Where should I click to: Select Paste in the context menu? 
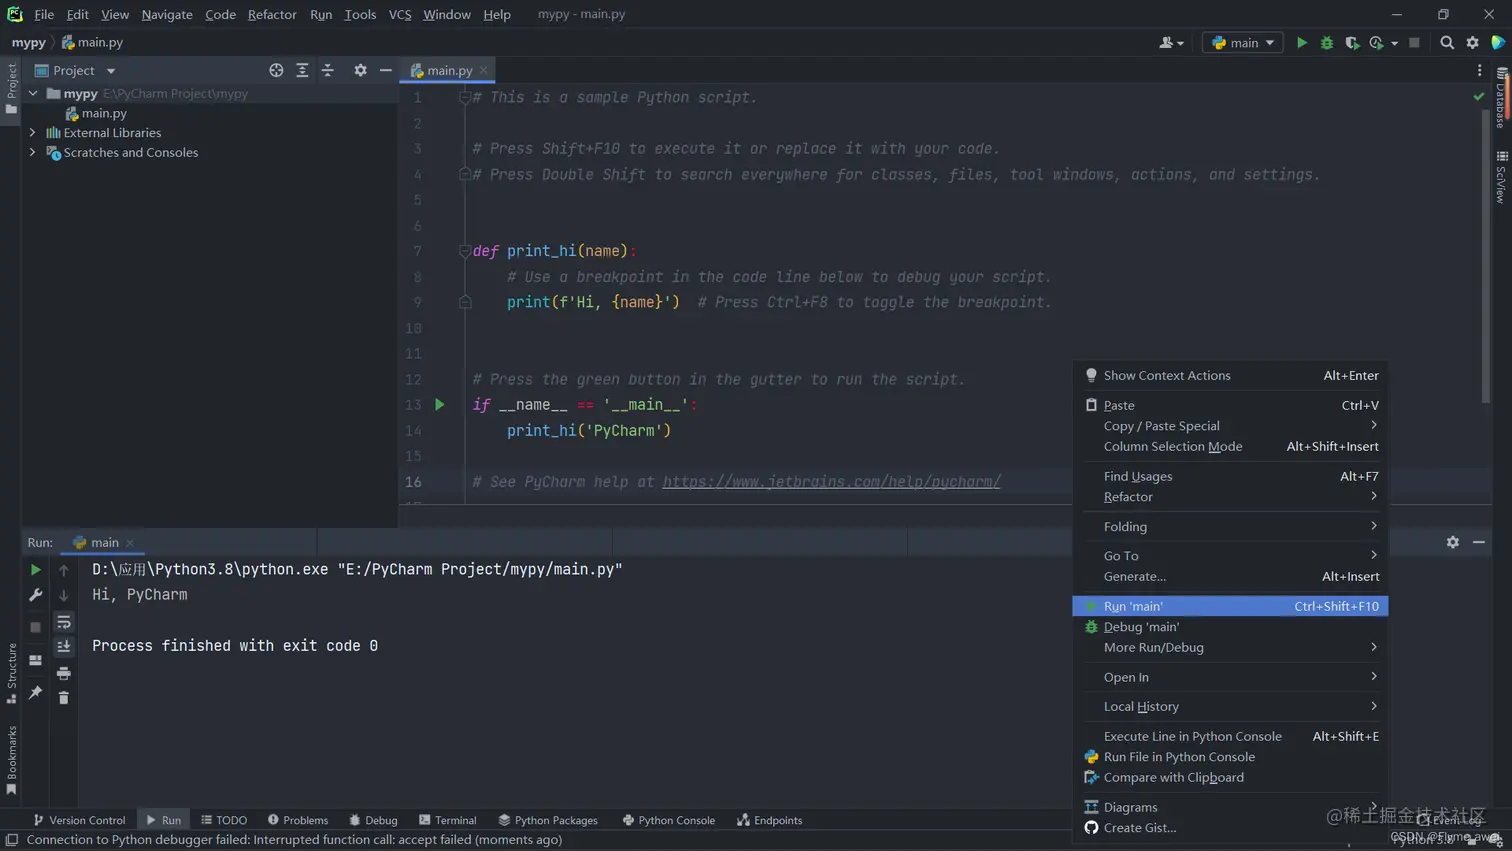pyautogui.click(x=1230, y=405)
